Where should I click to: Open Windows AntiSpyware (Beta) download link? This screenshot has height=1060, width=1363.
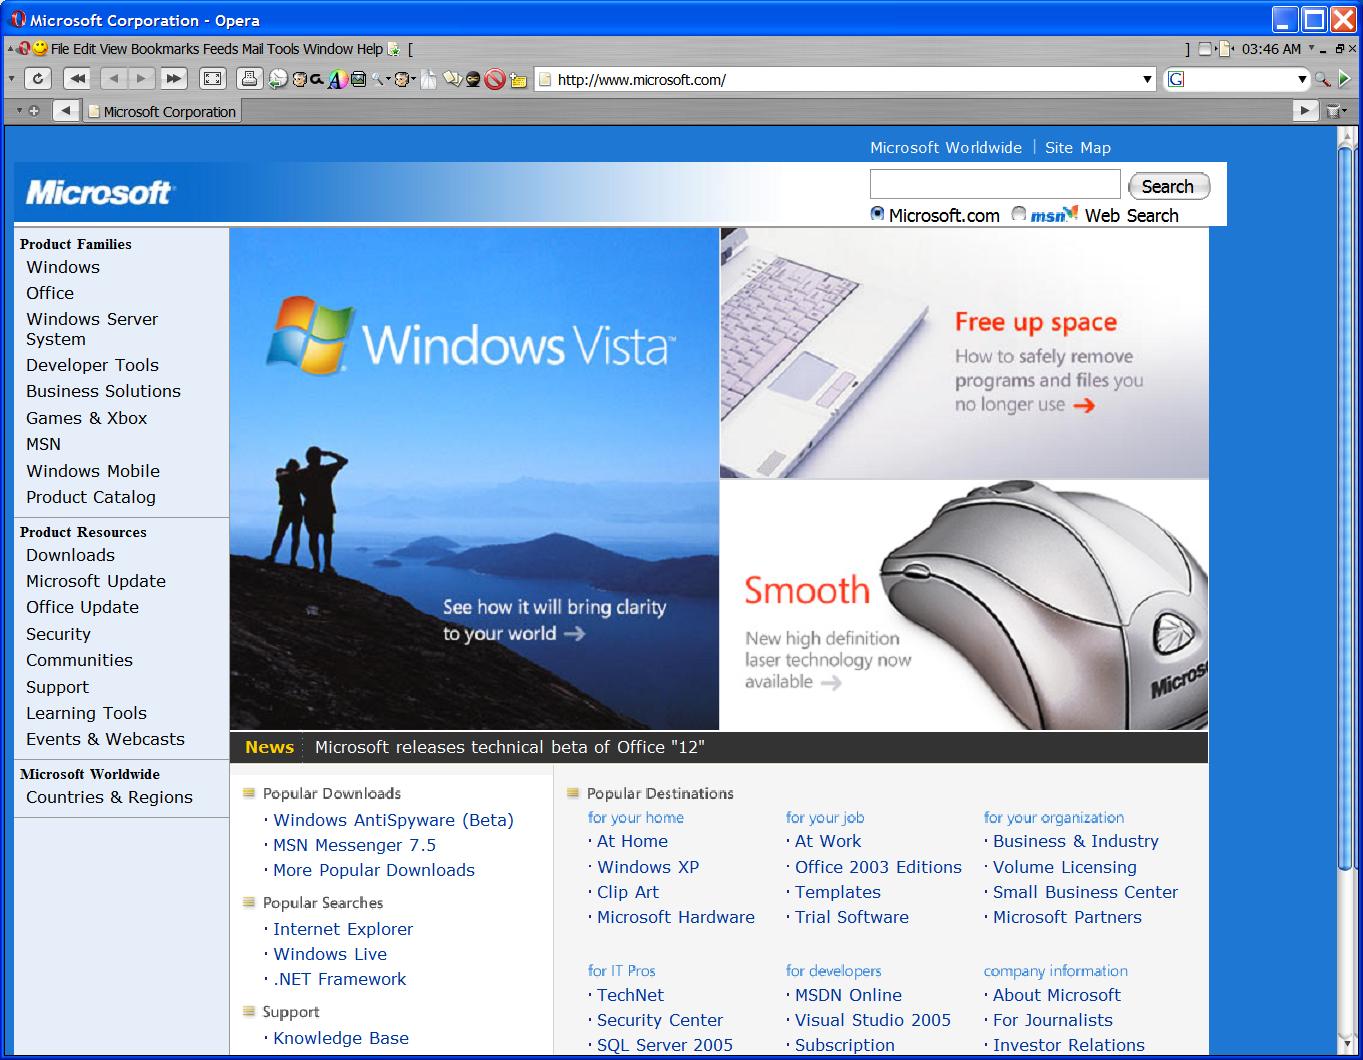click(x=393, y=820)
